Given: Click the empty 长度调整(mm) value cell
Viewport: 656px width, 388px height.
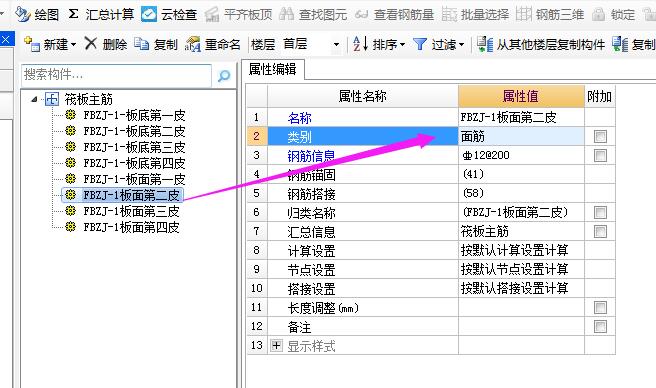Looking at the screenshot, I should [521, 308].
